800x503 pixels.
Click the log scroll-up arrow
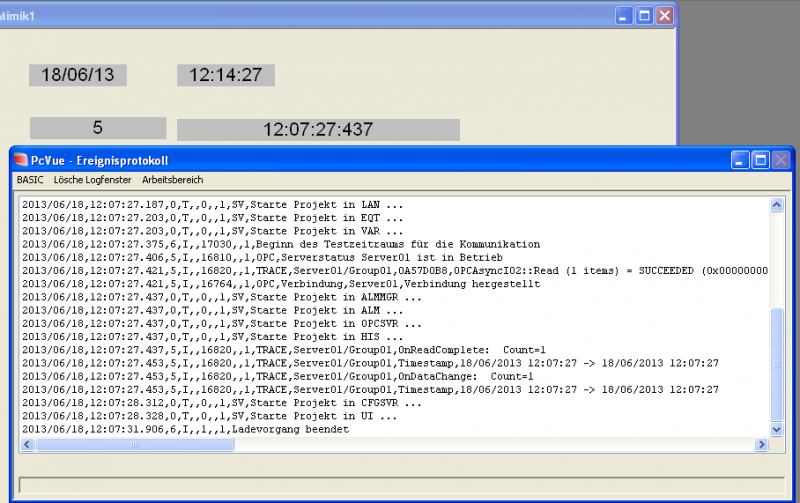coord(777,205)
